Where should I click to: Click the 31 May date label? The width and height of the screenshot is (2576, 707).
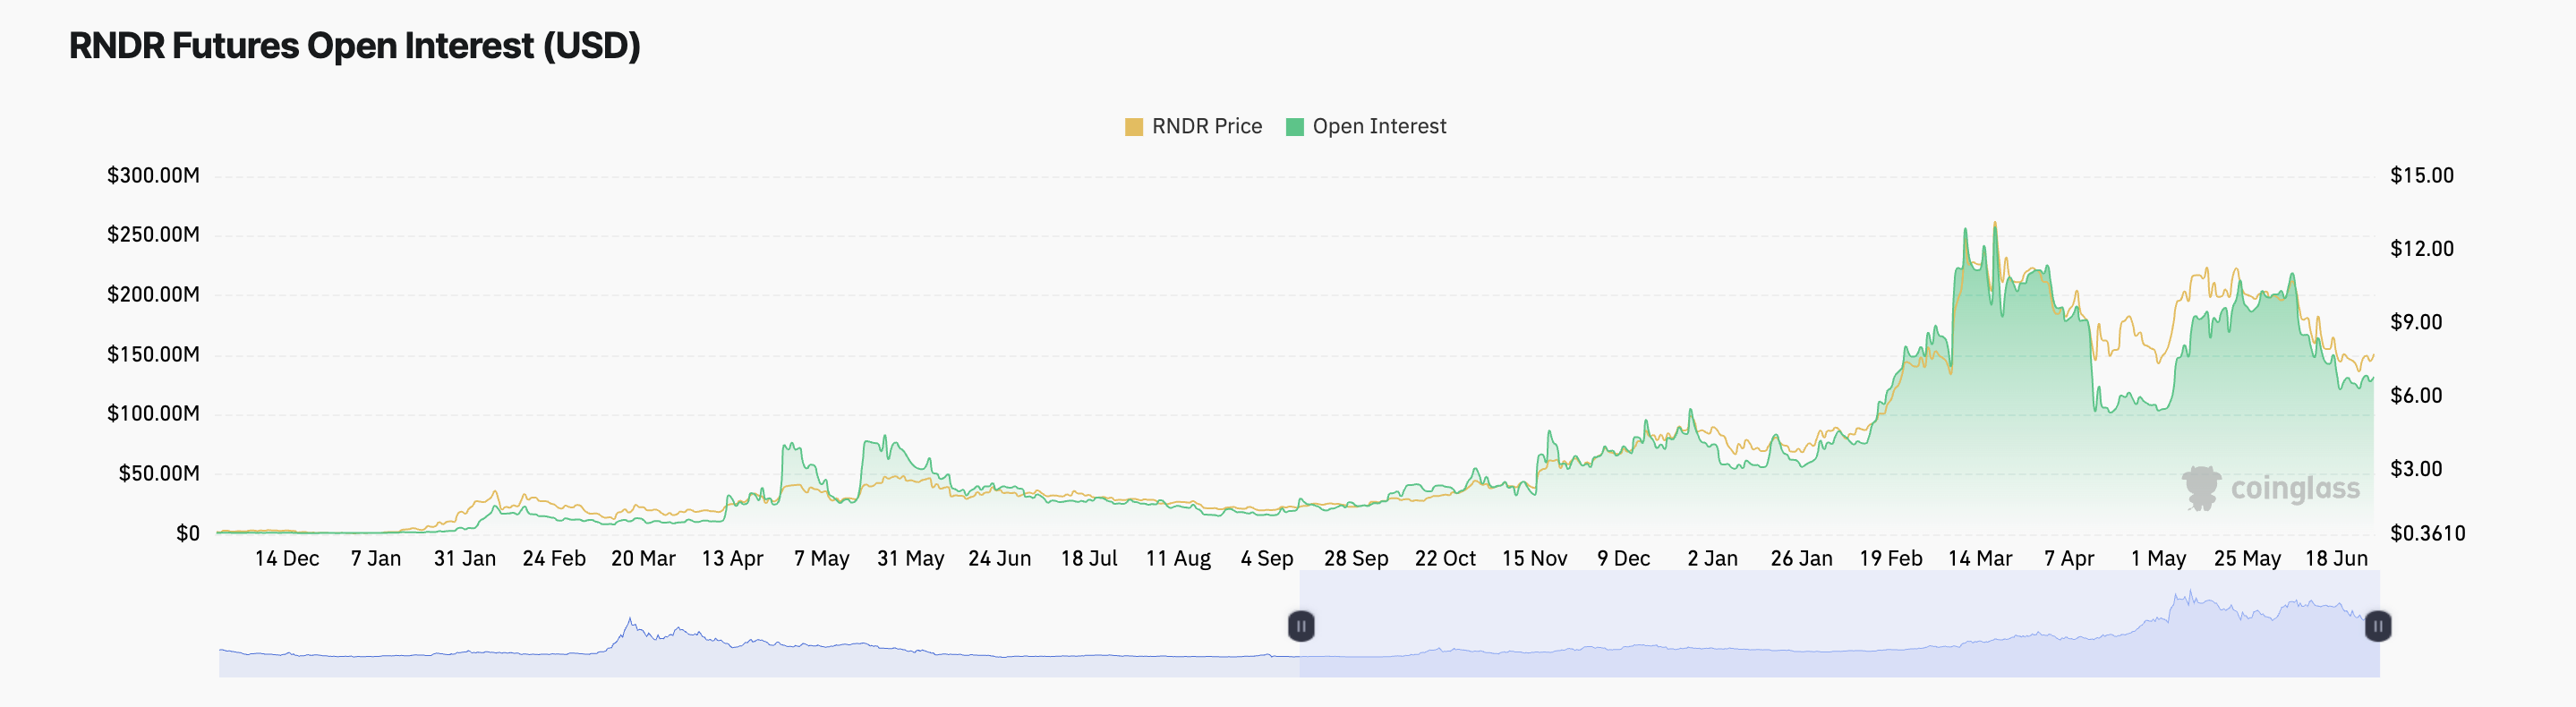click(x=911, y=559)
